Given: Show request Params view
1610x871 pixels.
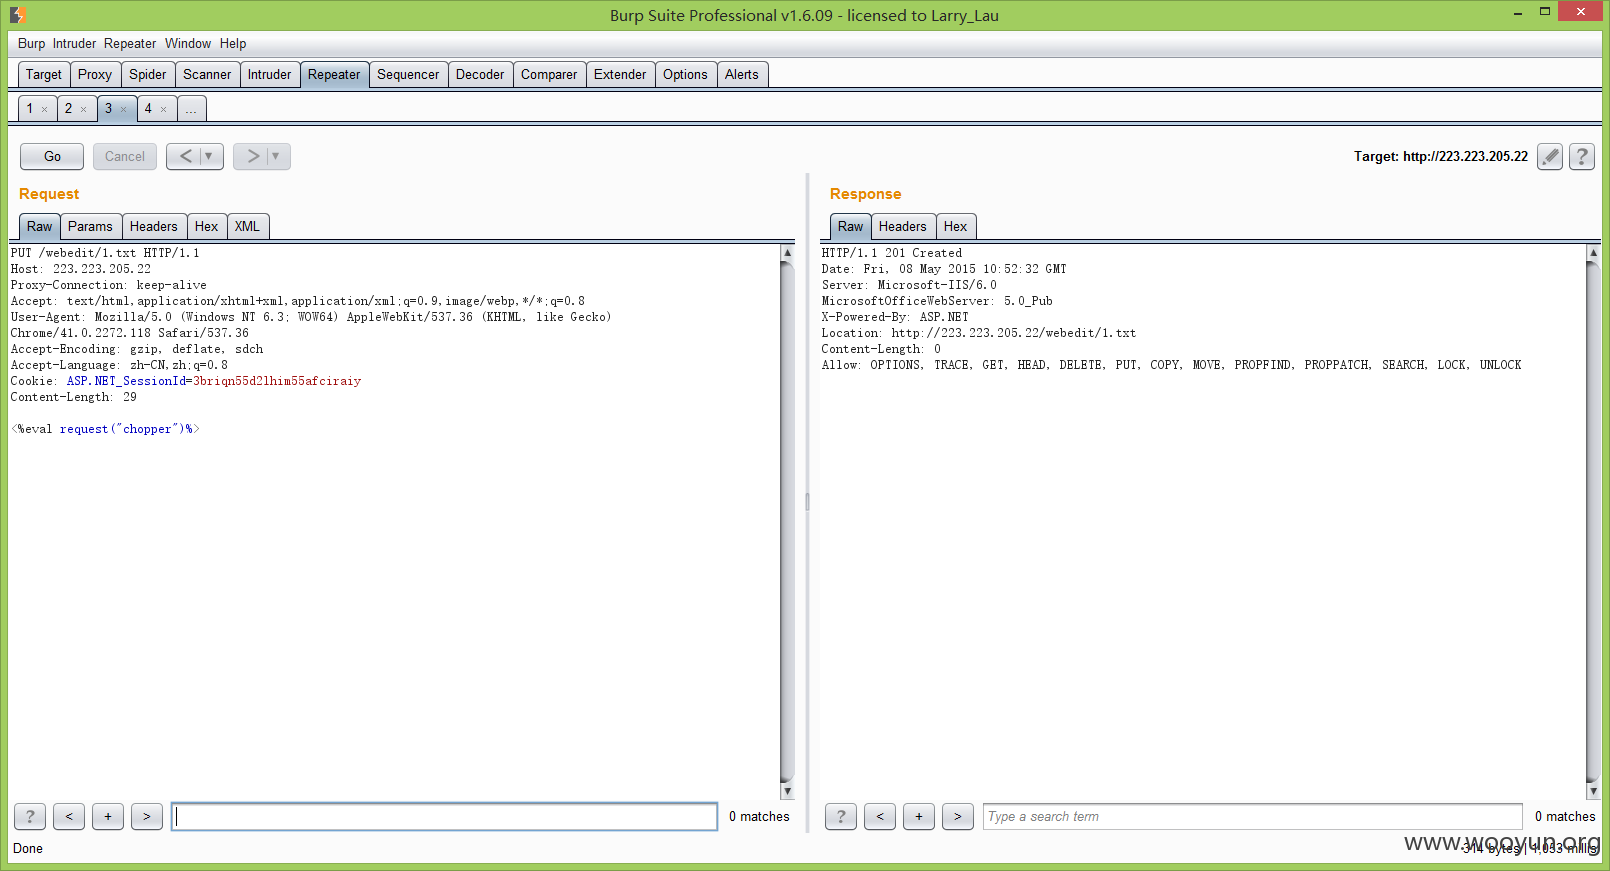Looking at the screenshot, I should pyautogui.click(x=90, y=226).
